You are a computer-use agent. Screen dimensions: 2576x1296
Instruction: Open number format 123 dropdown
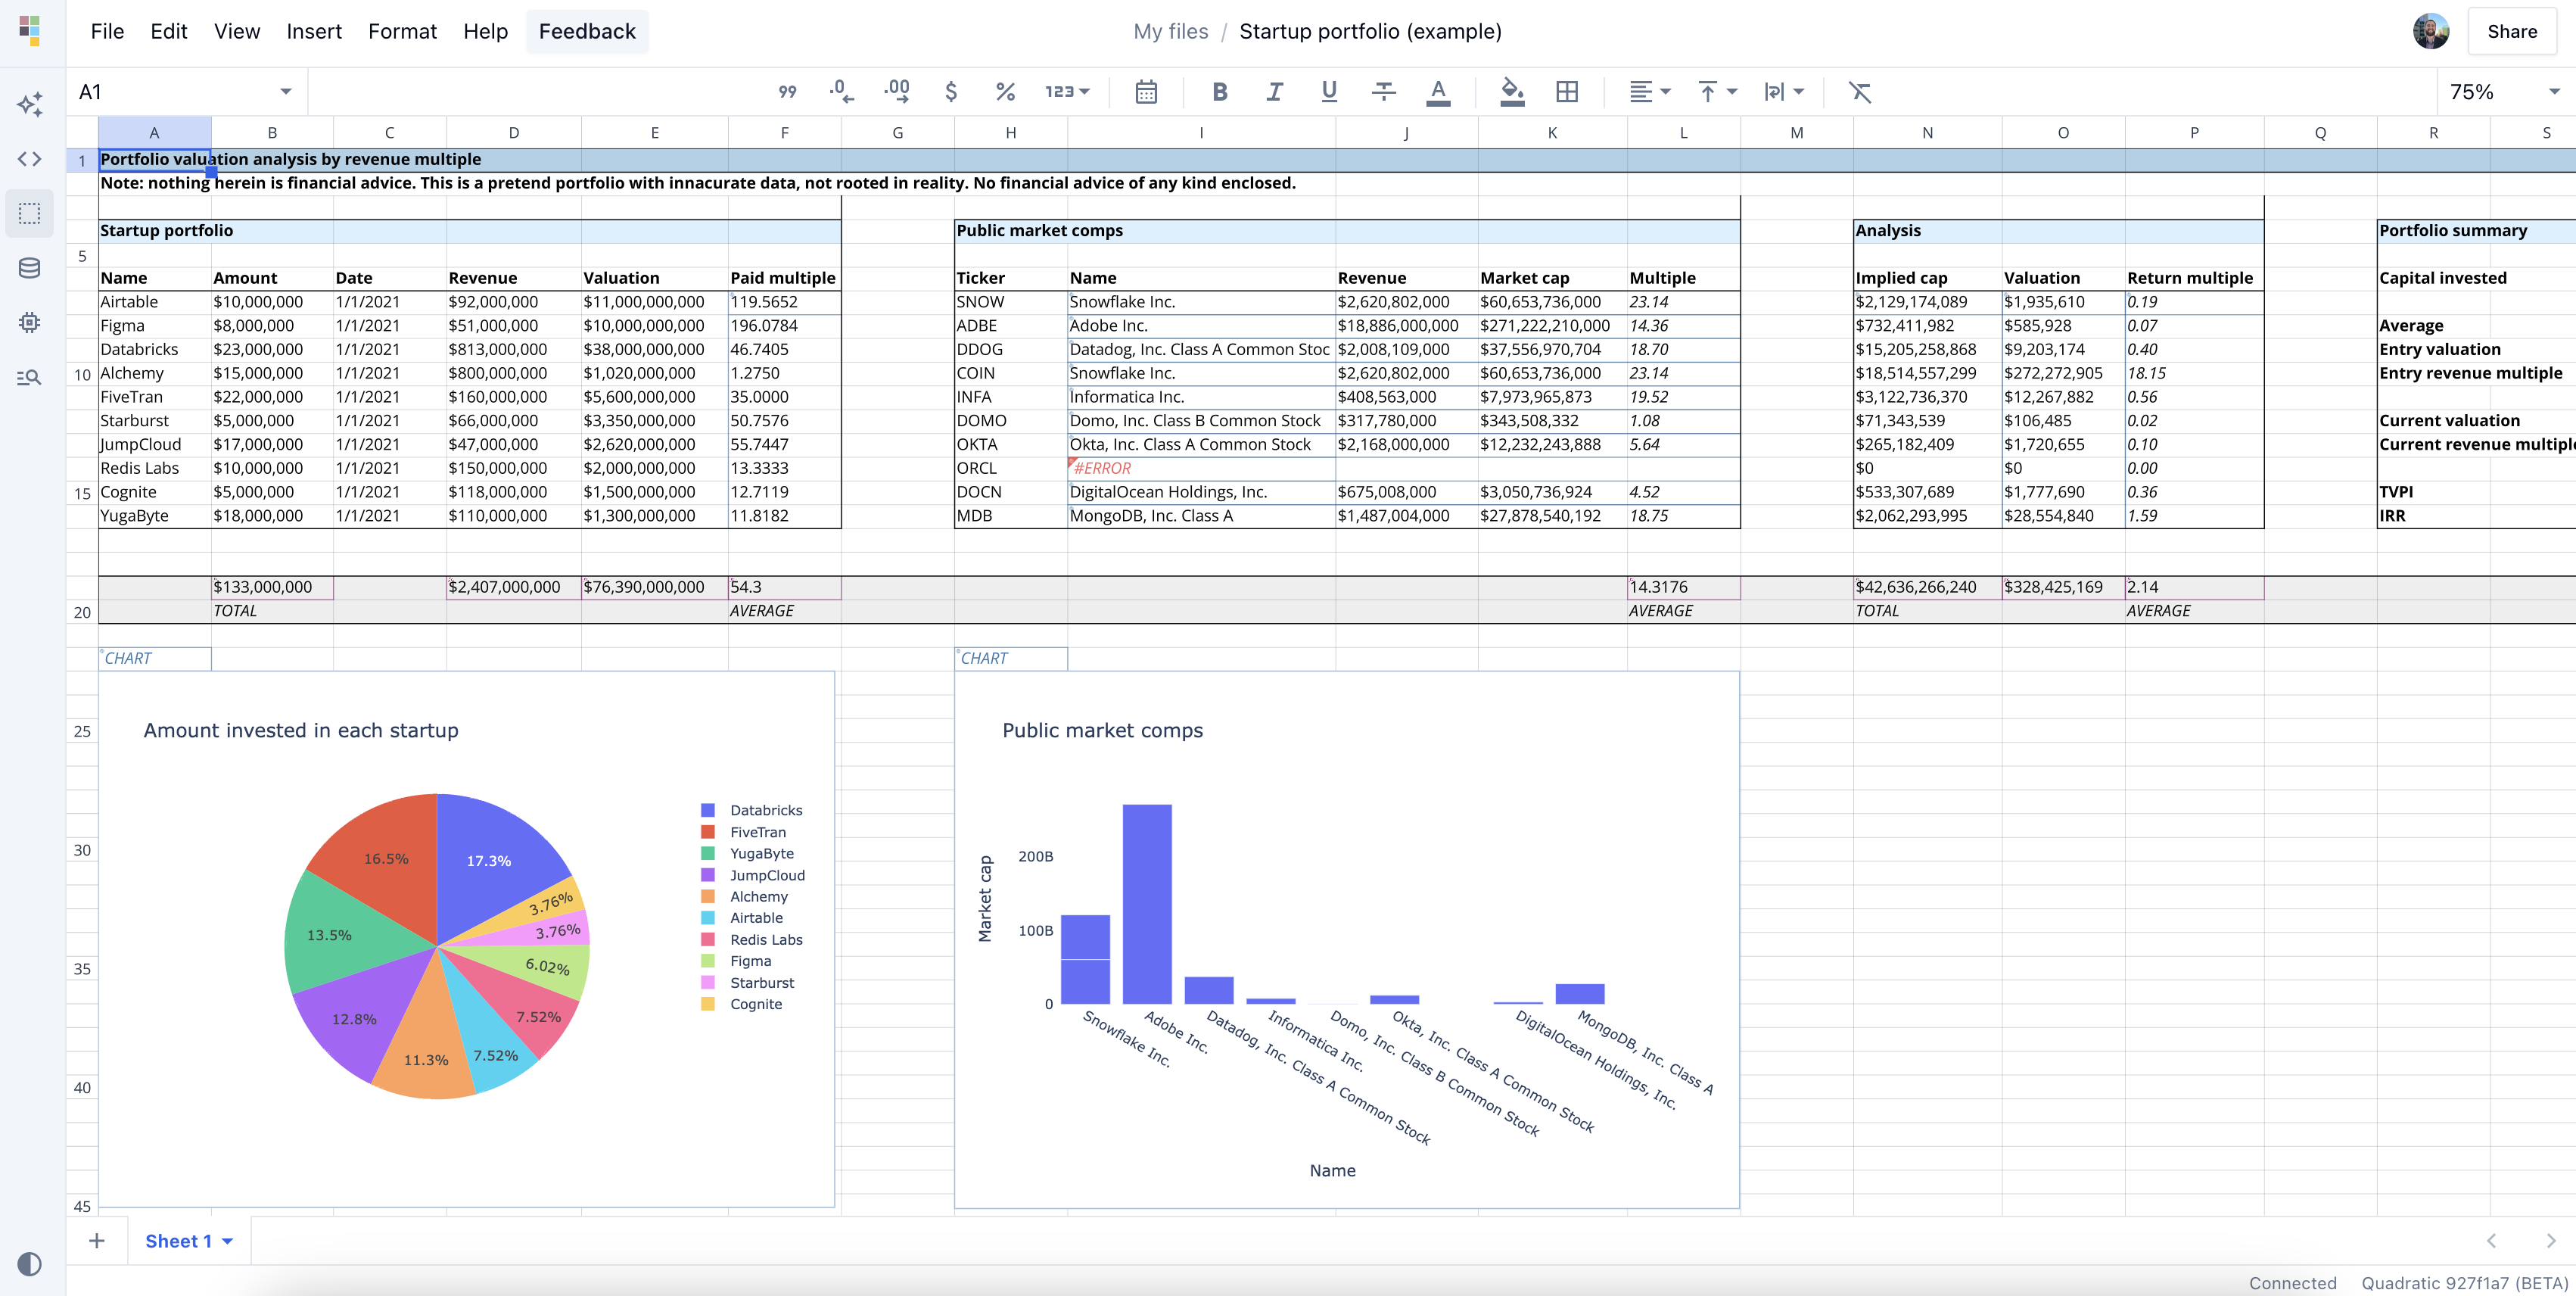click(1068, 92)
